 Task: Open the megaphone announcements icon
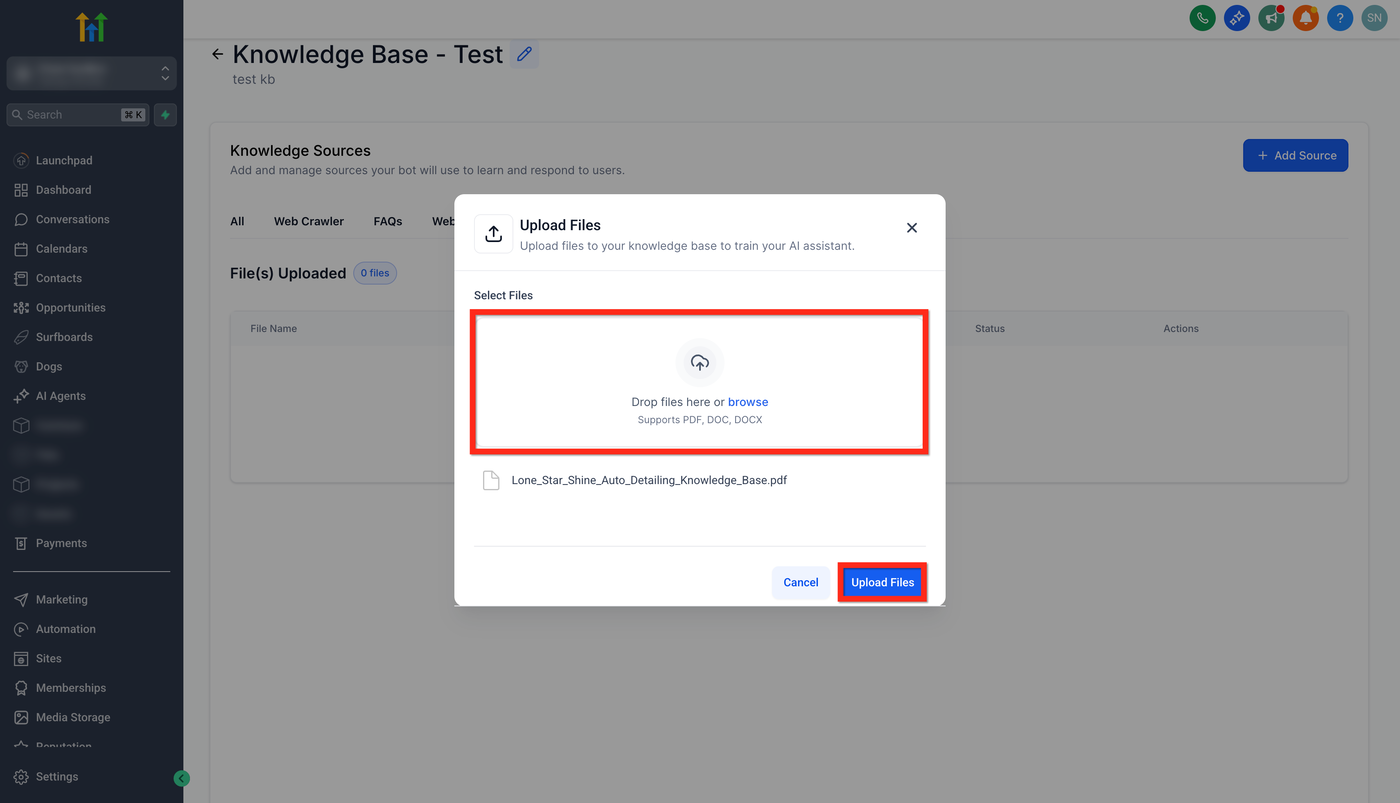pos(1271,17)
